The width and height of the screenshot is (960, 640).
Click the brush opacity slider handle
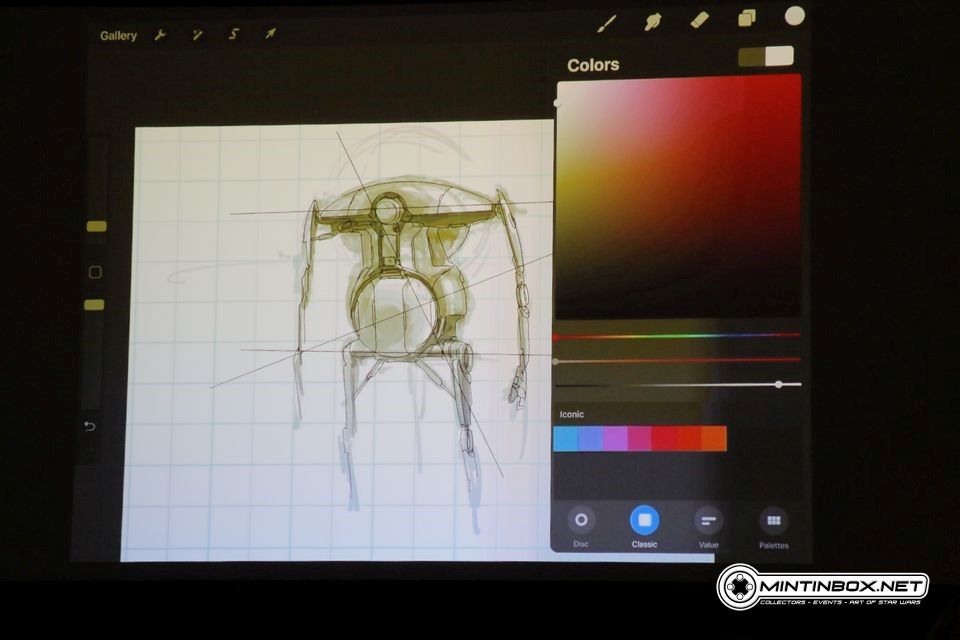(x=94, y=305)
